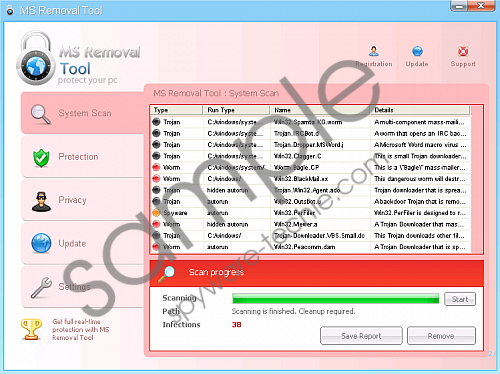Viewport: 500px width, 374px height.
Task: Select the Worm.Bagle.CP name cell
Action: (x=320, y=167)
